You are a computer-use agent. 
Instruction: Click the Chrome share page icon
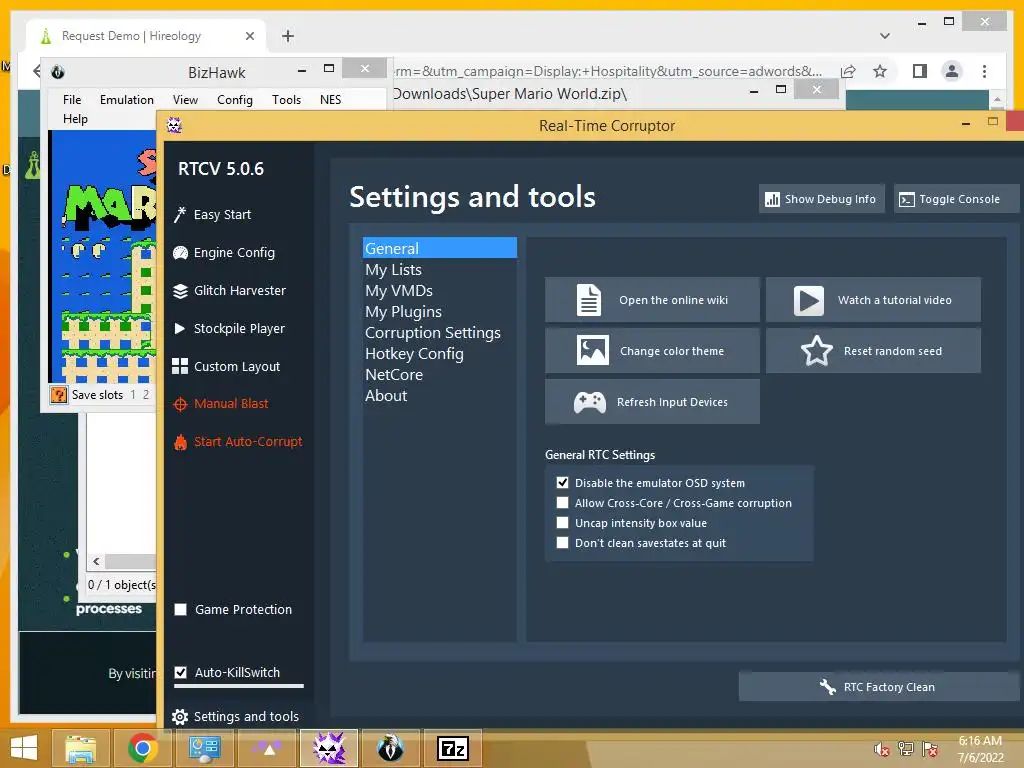click(x=848, y=71)
